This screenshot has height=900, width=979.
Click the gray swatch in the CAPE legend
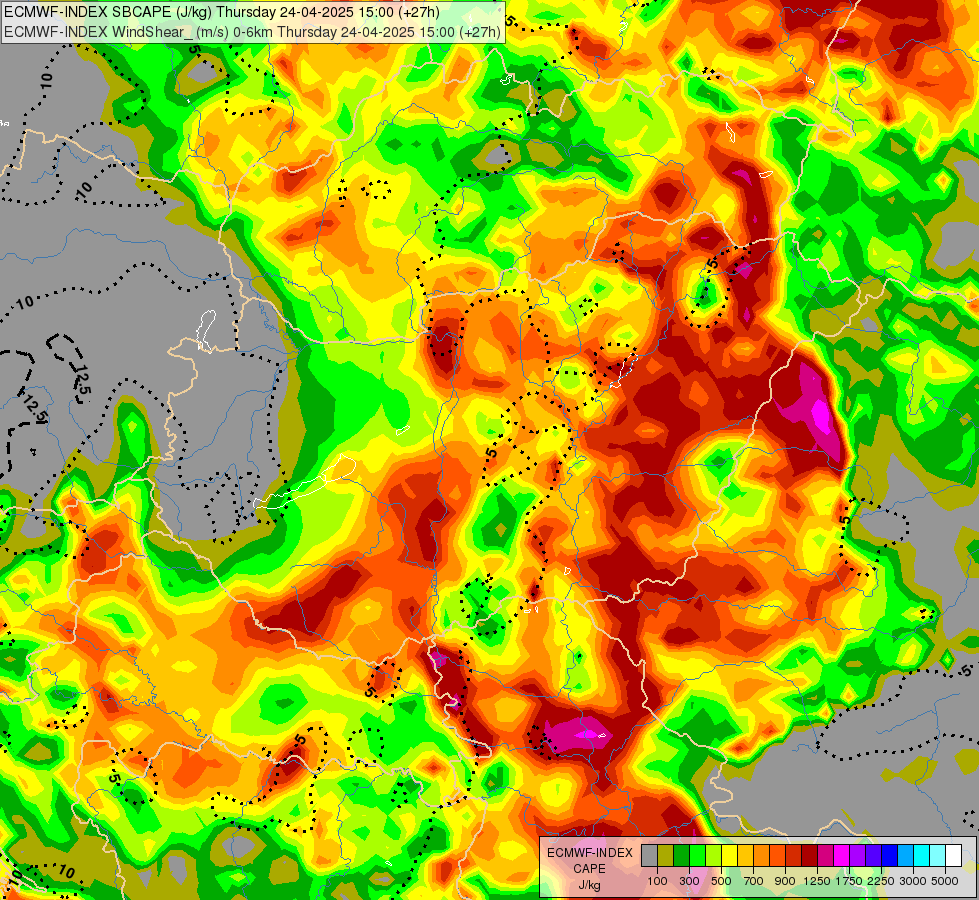pyautogui.click(x=649, y=856)
